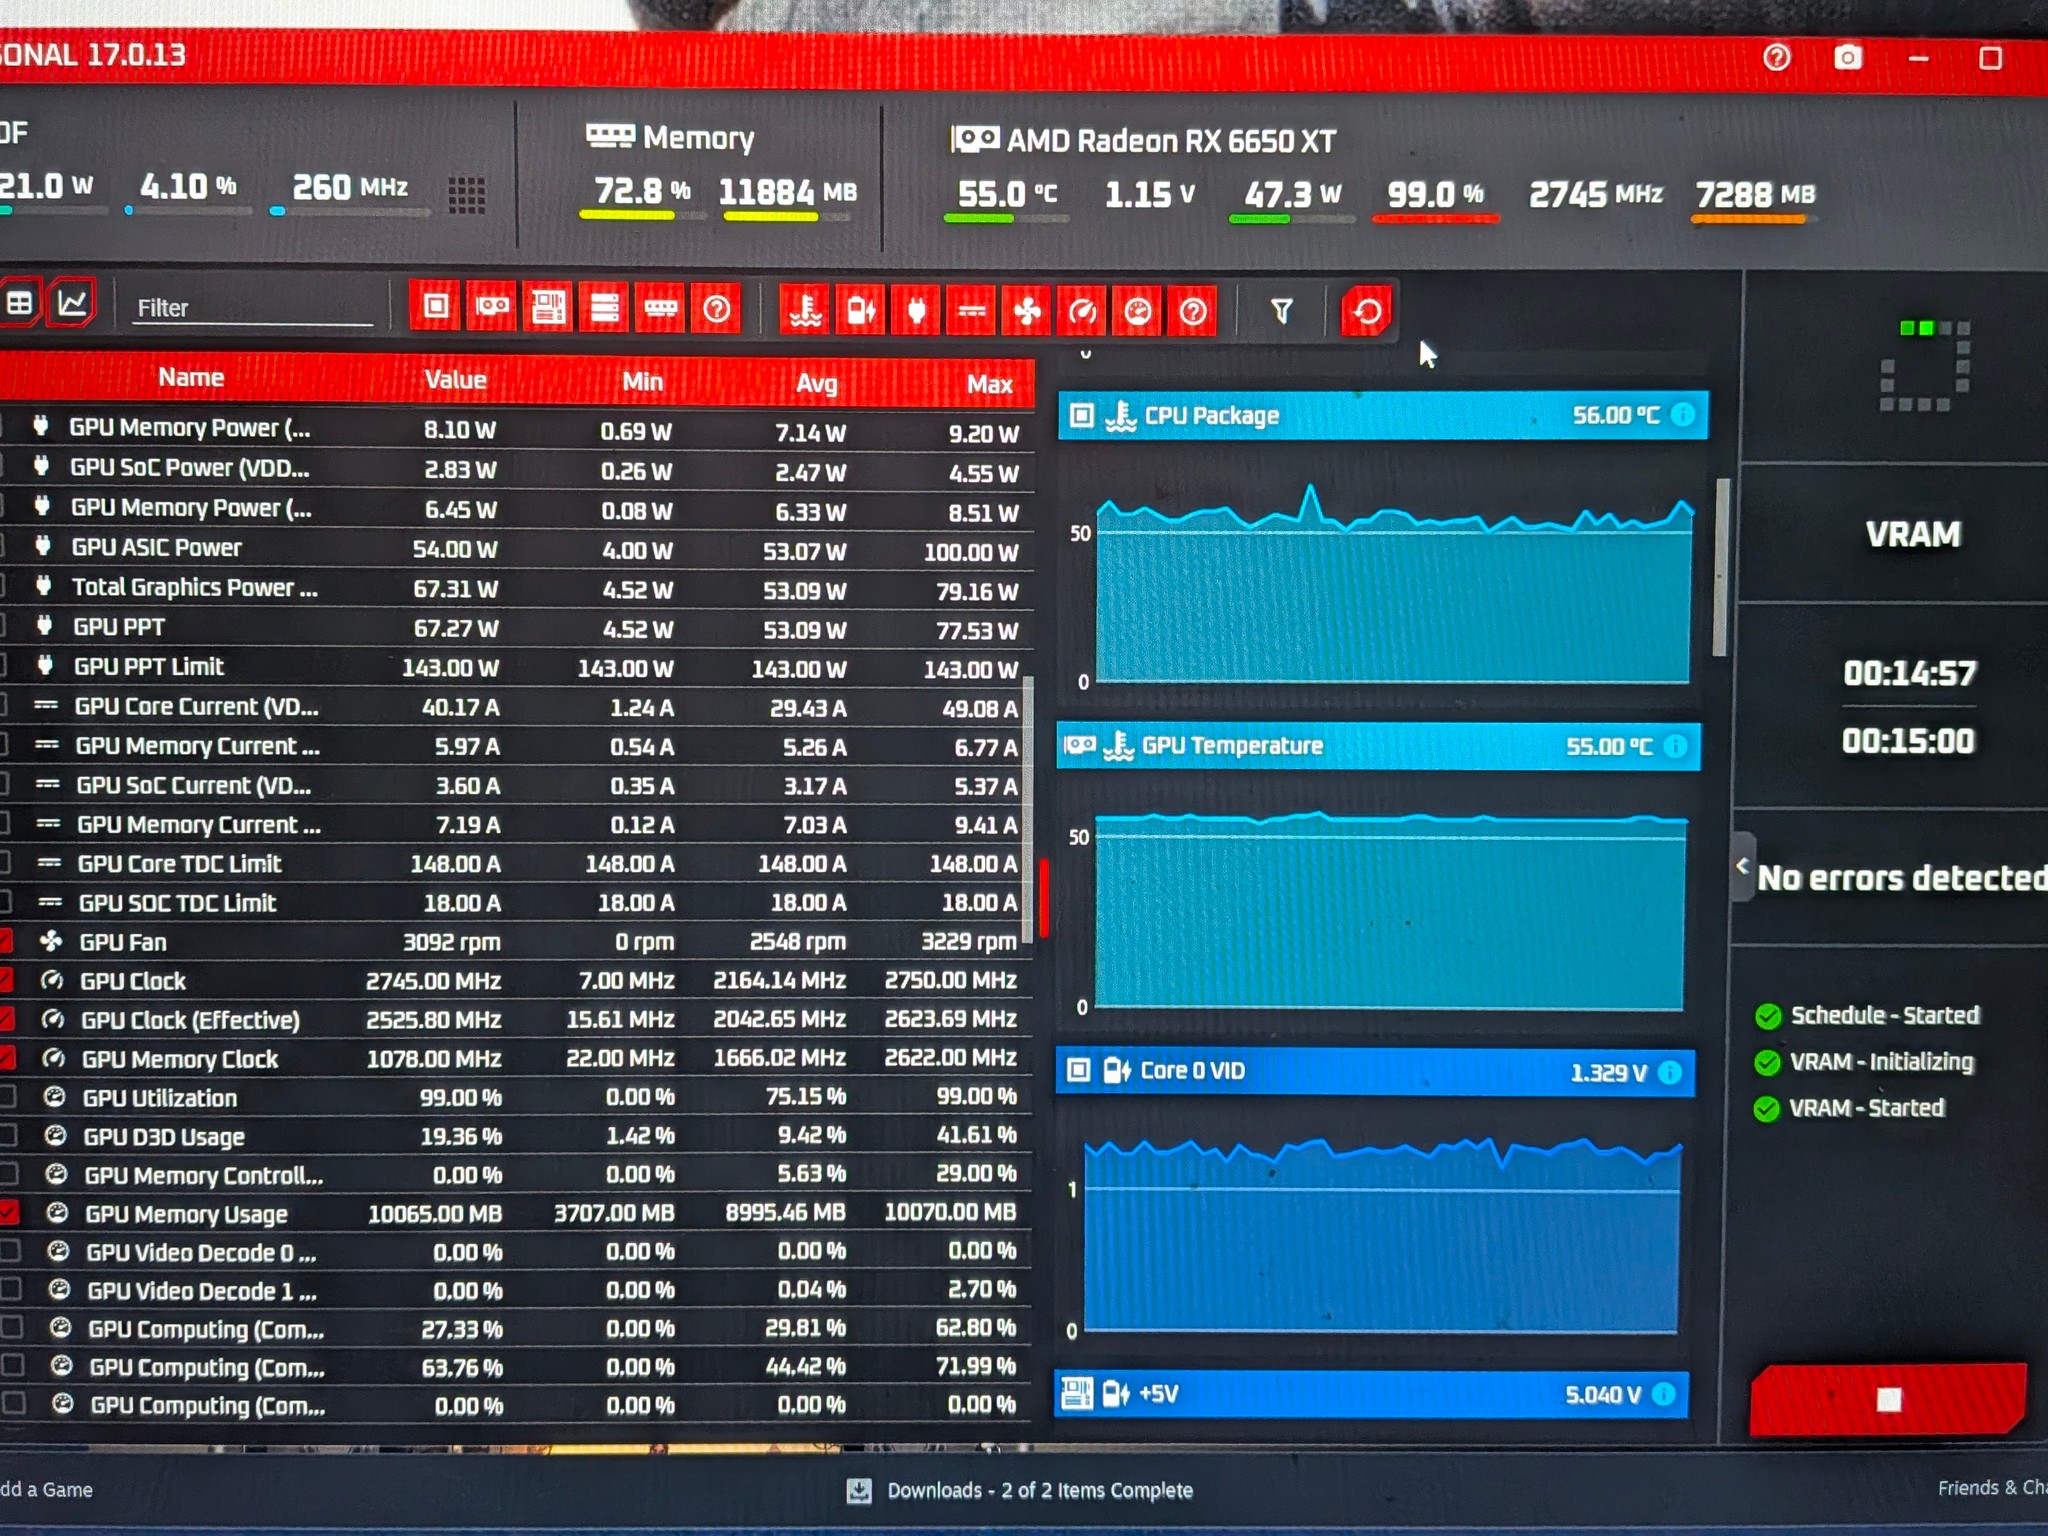Screen dimensions: 2048x1536
Task: Click the sensor table red scrollbar
Action: [x=1043, y=898]
